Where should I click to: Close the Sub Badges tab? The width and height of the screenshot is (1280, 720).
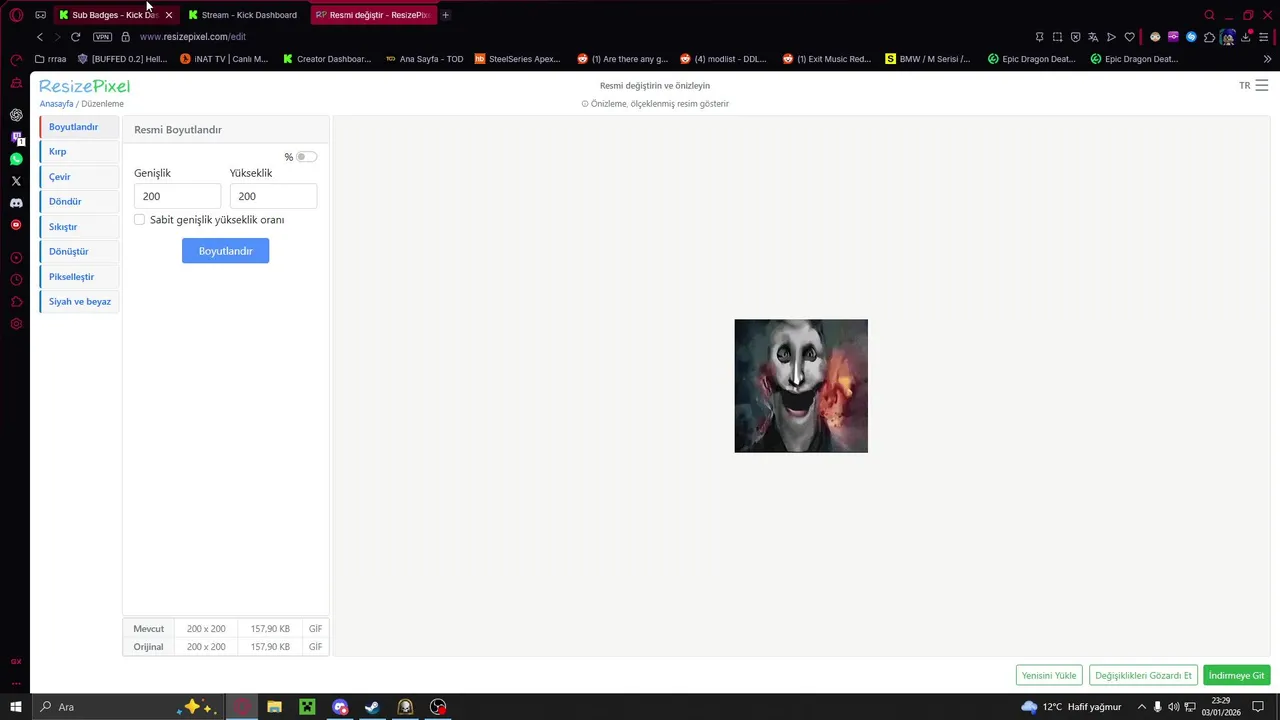tap(169, 15)
